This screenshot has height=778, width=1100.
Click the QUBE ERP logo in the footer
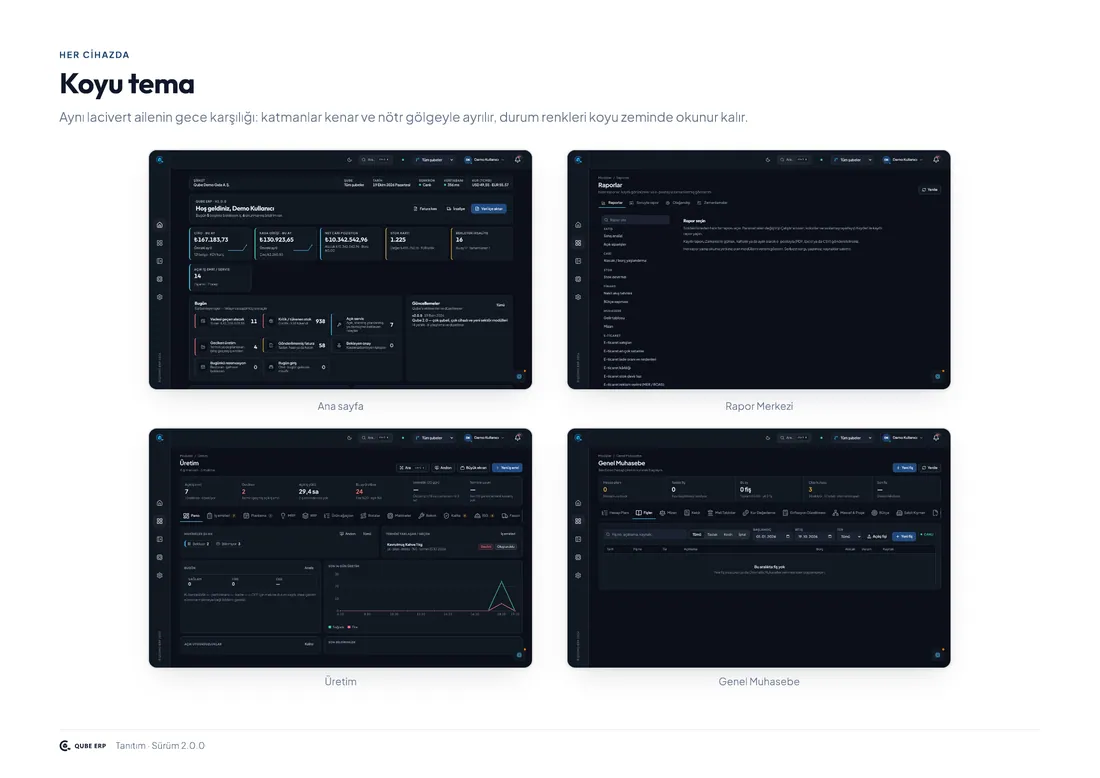click(x=83, y=746)
